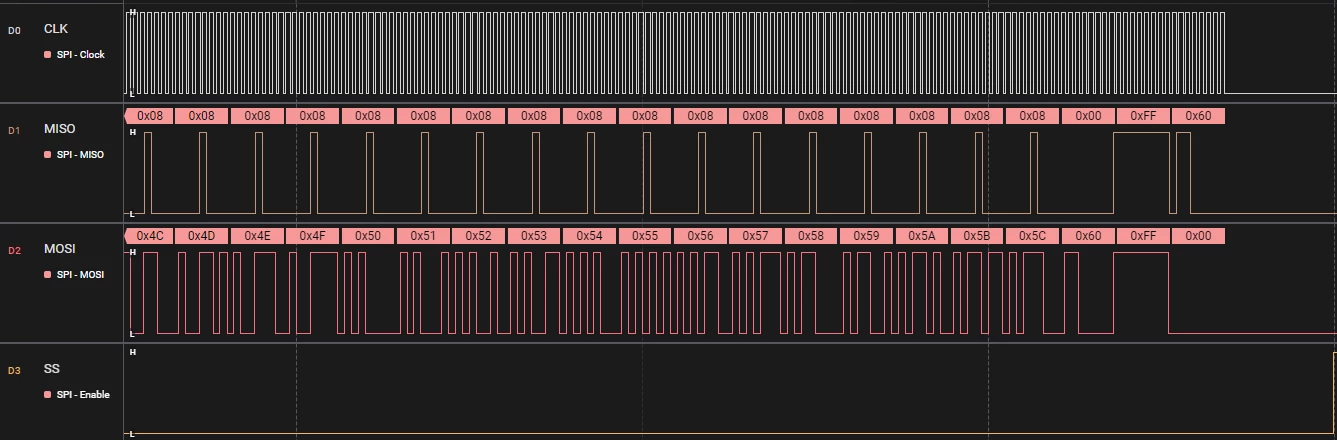This screenshot has width=1337, height=440.
Task: Select the 0x52 decoded MOSI byte
Action: [479, 236]
